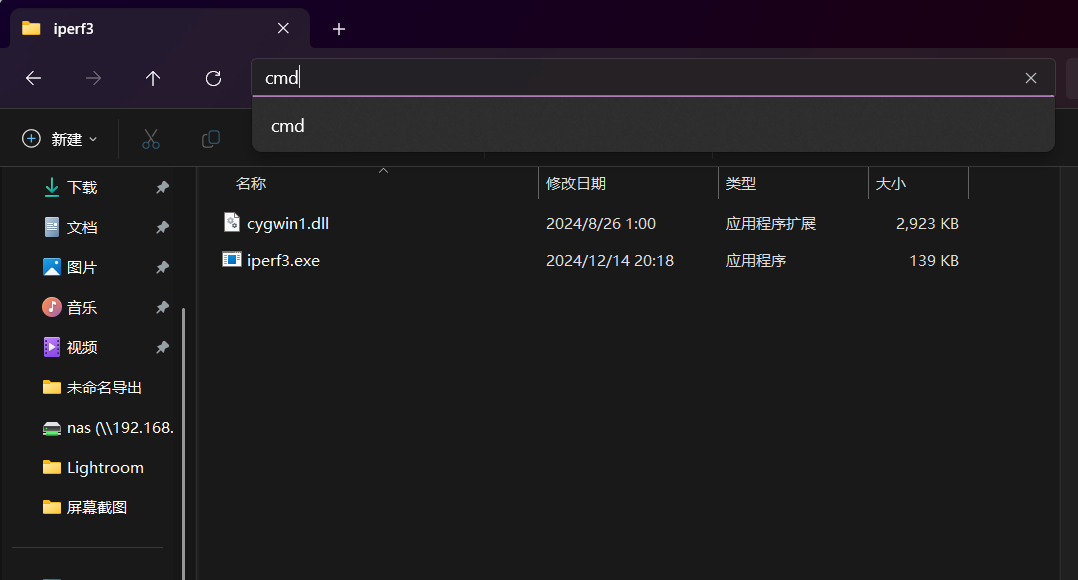The width and height of the screenshot is (1078, 580).
Task: Click the Refresh button
Action: tap(213, 78)
